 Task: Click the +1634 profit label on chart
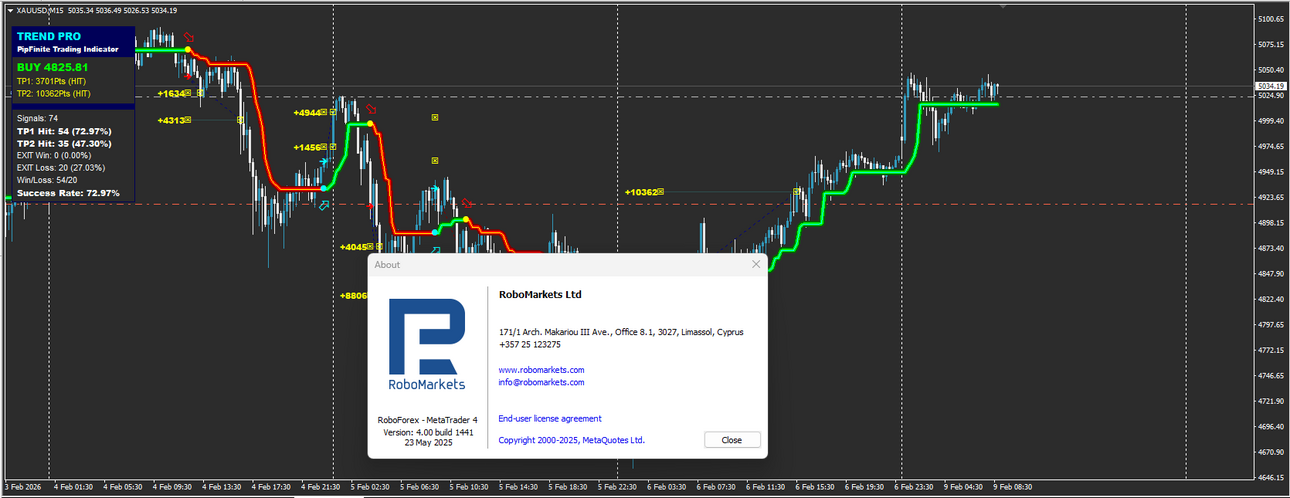[x=171, y=93]
